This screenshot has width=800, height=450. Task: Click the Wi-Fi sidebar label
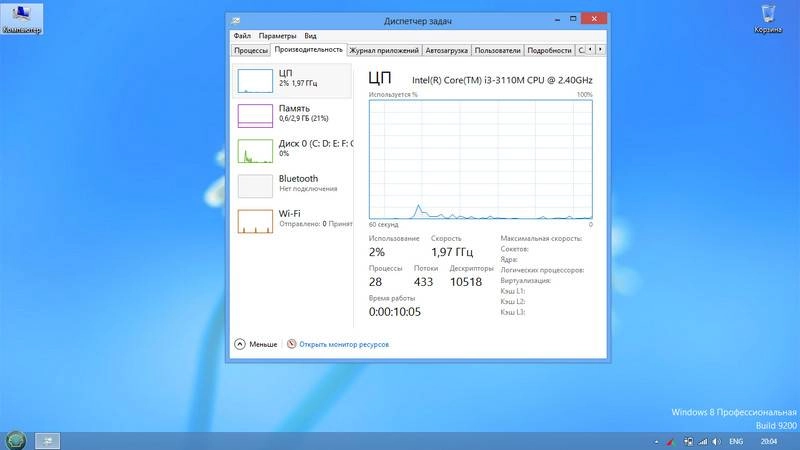[289, 214]
